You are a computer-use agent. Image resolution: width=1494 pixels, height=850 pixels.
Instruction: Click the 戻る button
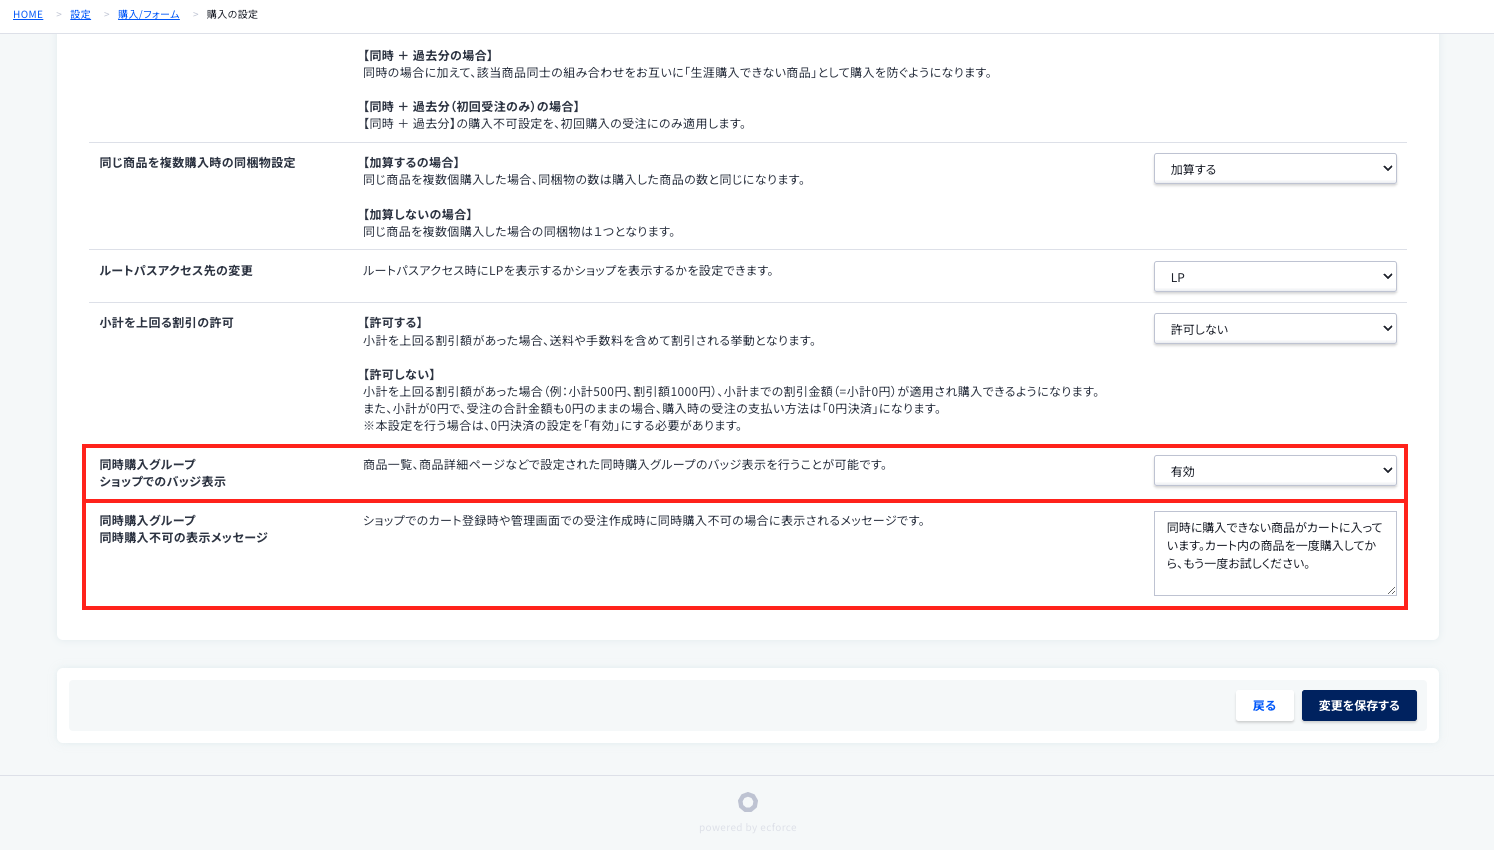[x=1264, y=705]
